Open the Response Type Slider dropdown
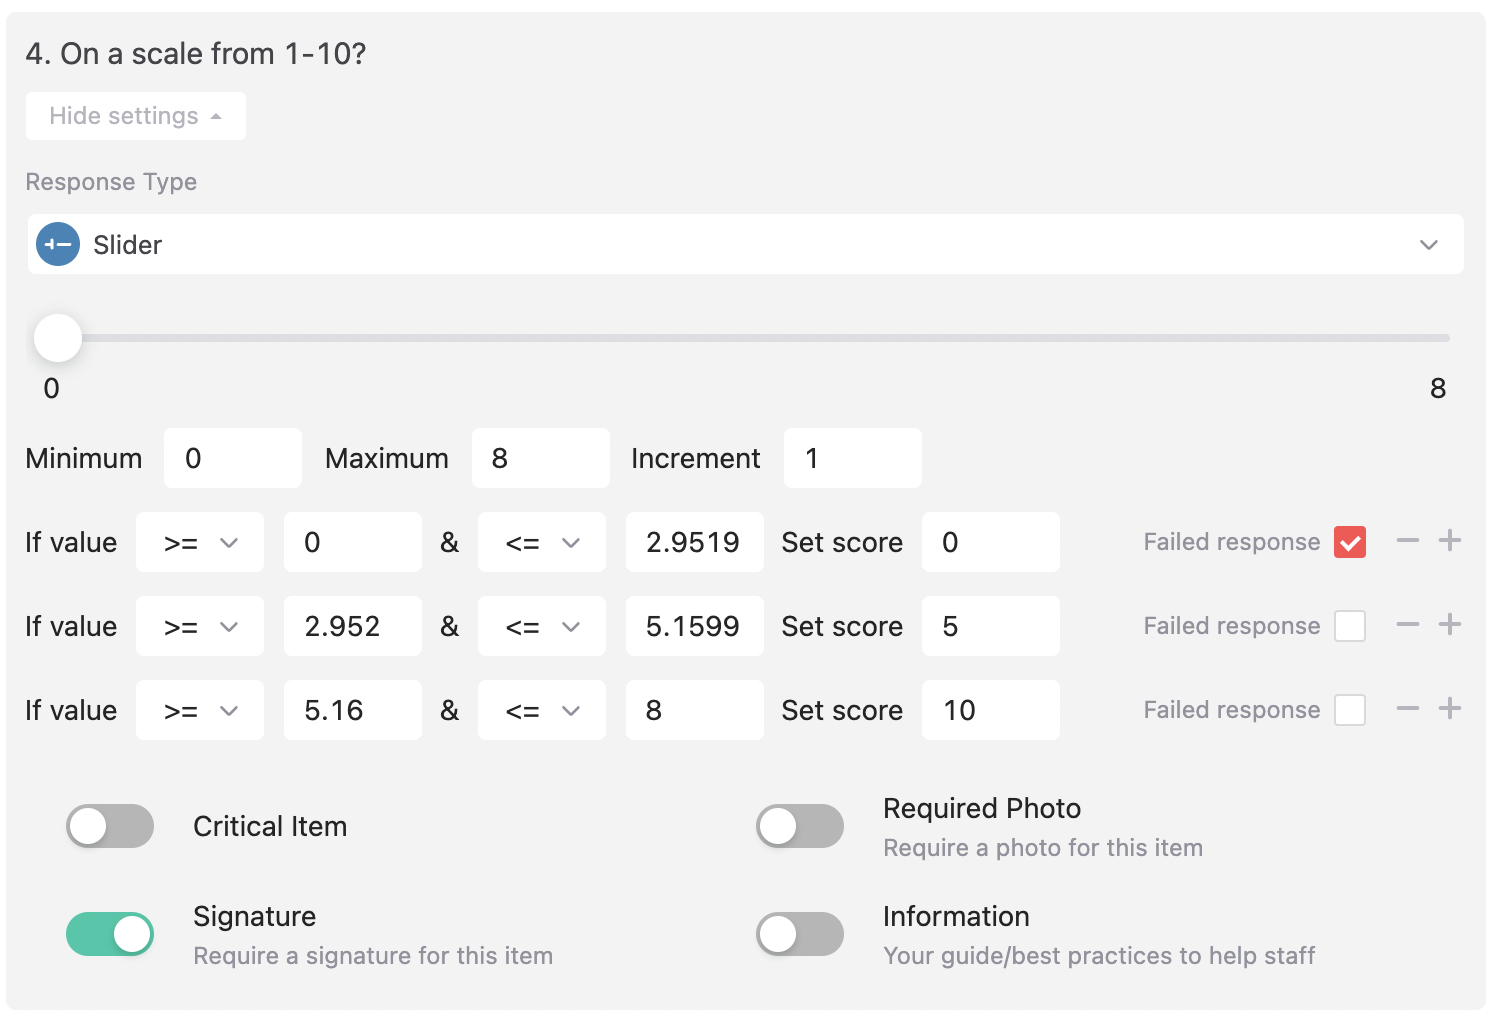 (746, 244)
